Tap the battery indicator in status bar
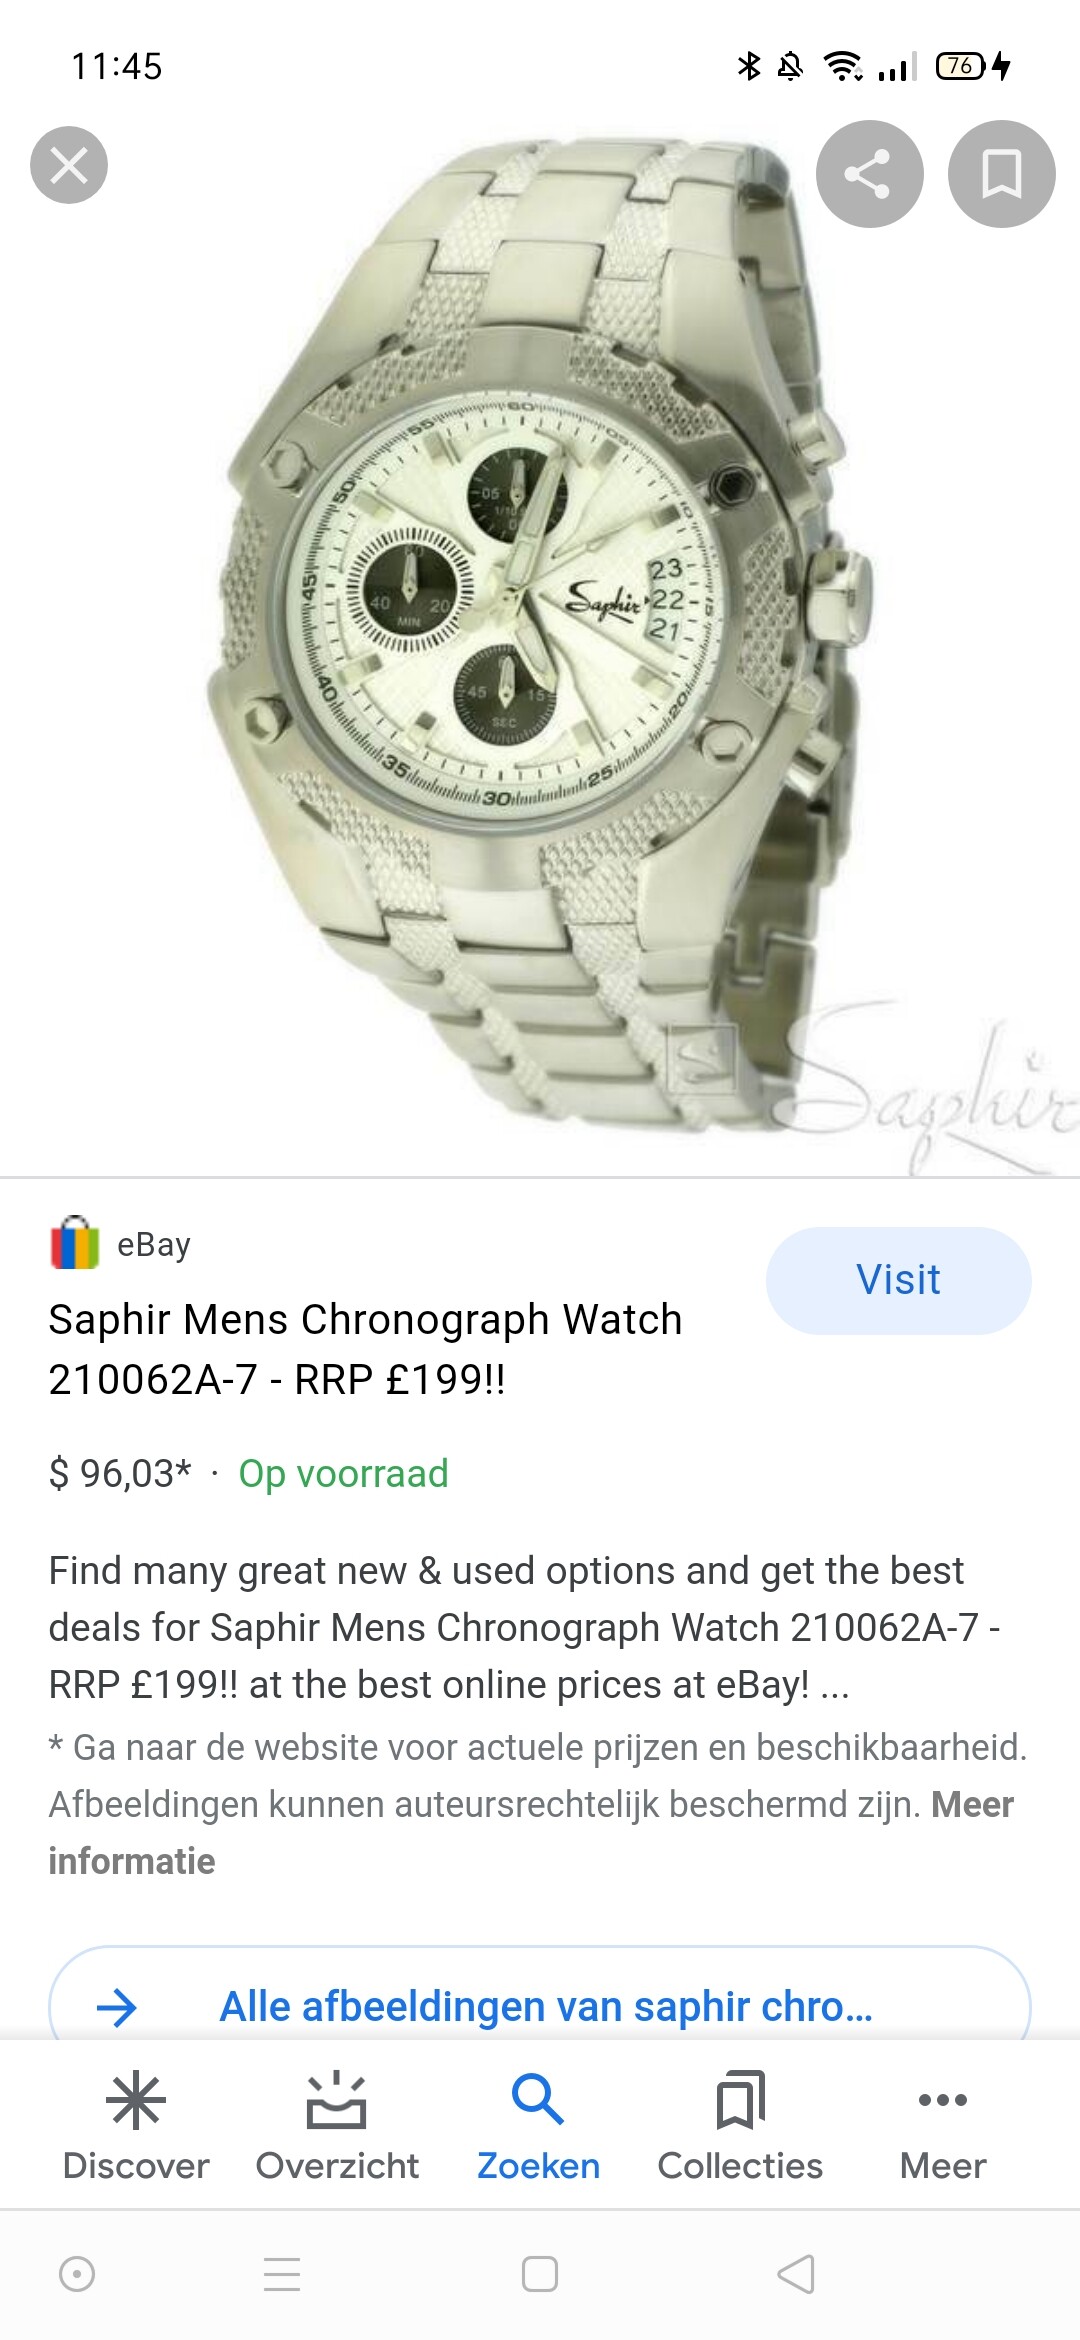 click(x=961, y=66)
